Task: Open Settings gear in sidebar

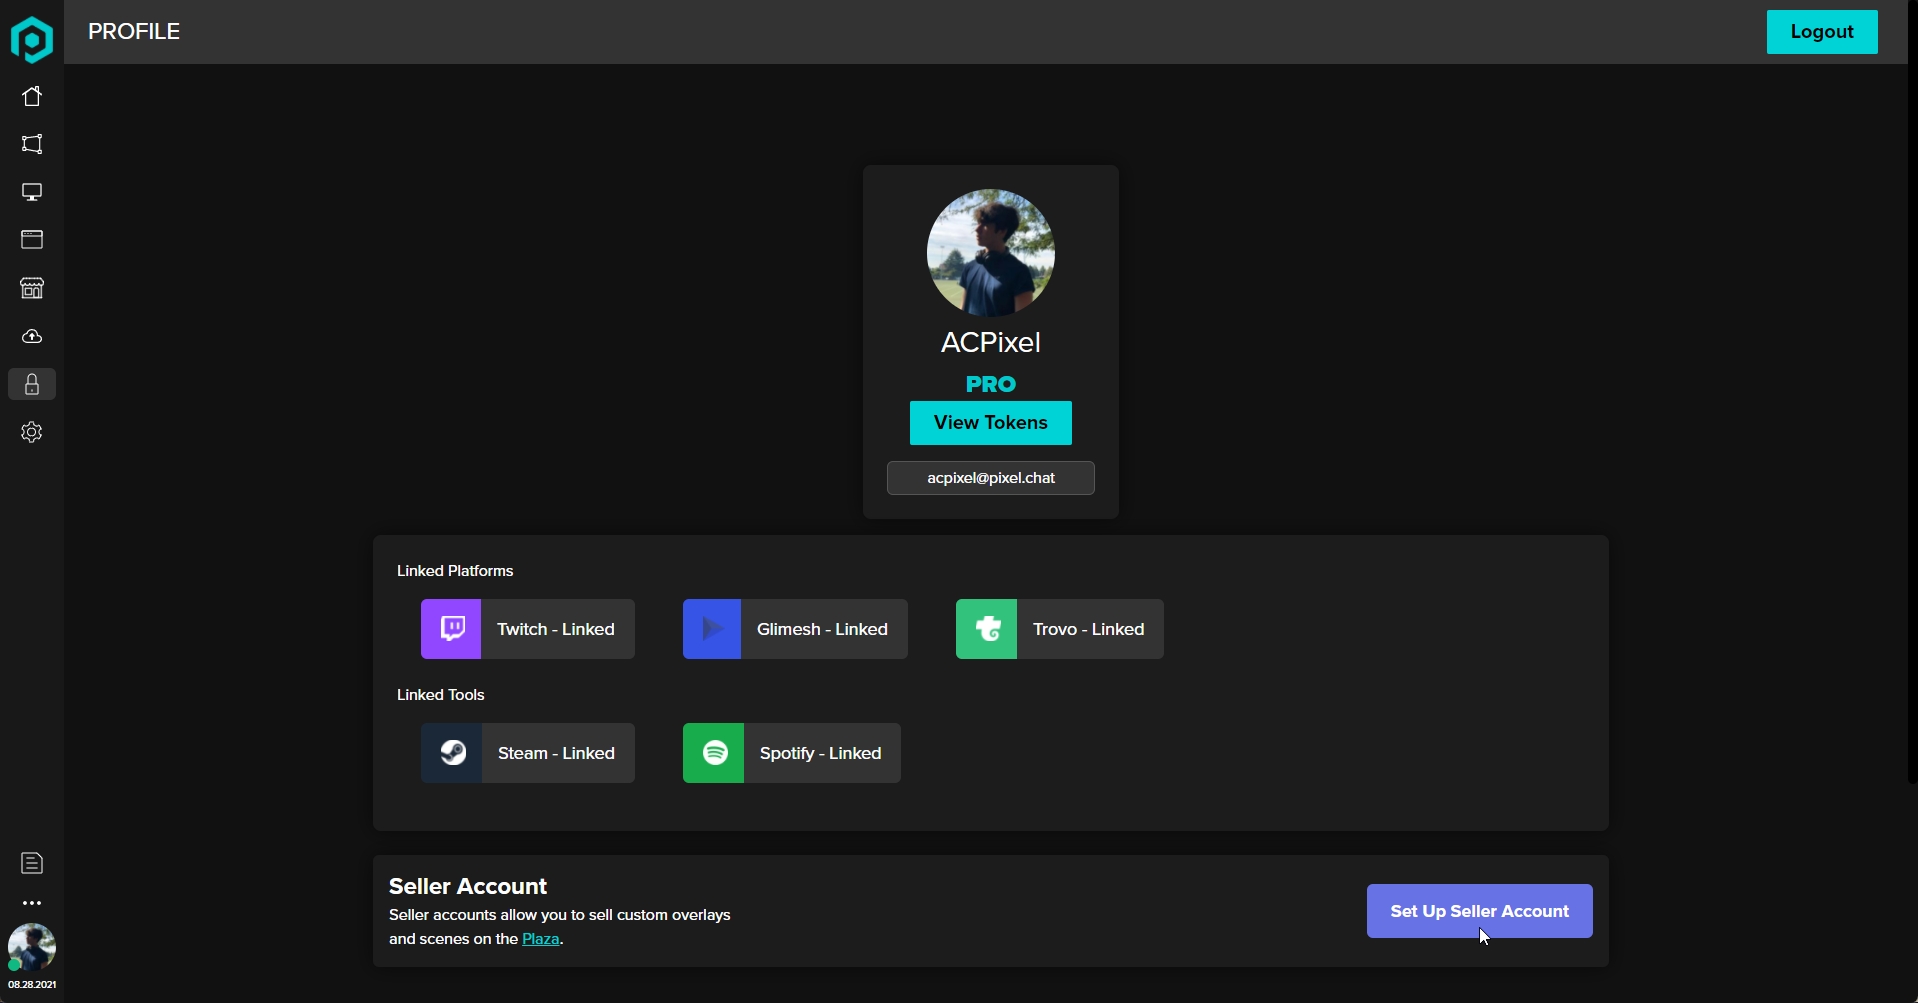Action: tap(32, 432)
